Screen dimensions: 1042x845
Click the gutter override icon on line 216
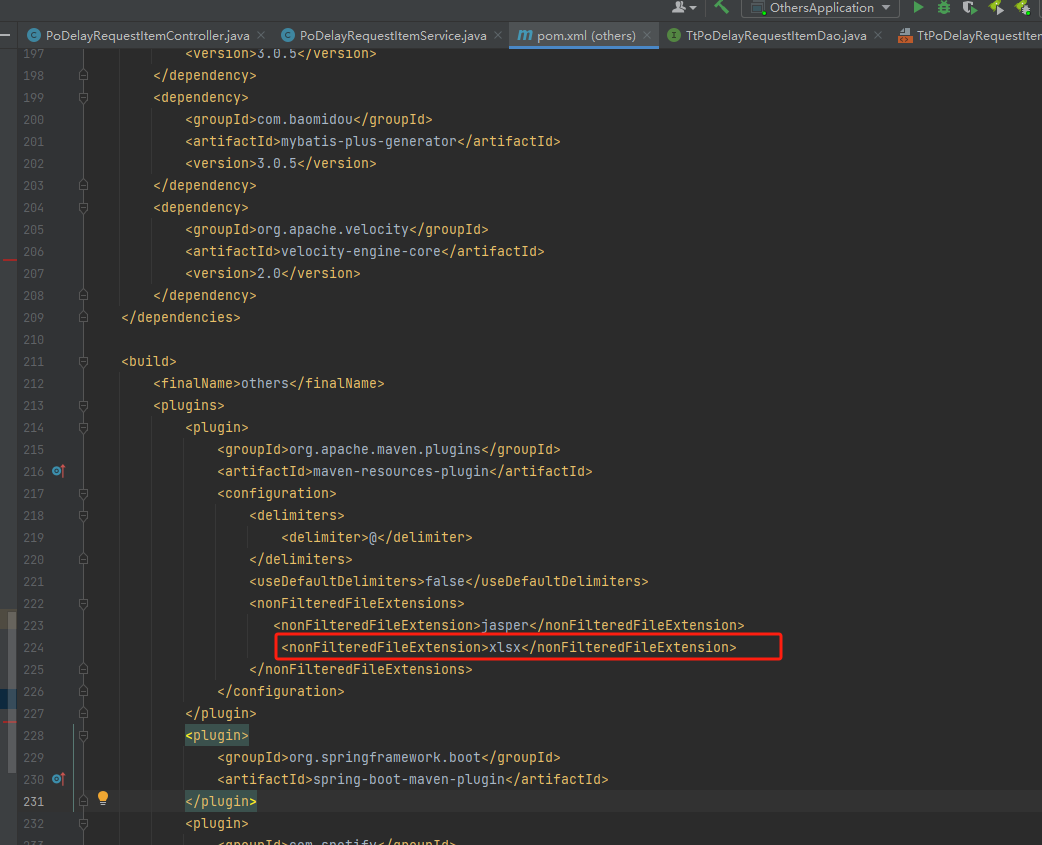tap(58, 471)
